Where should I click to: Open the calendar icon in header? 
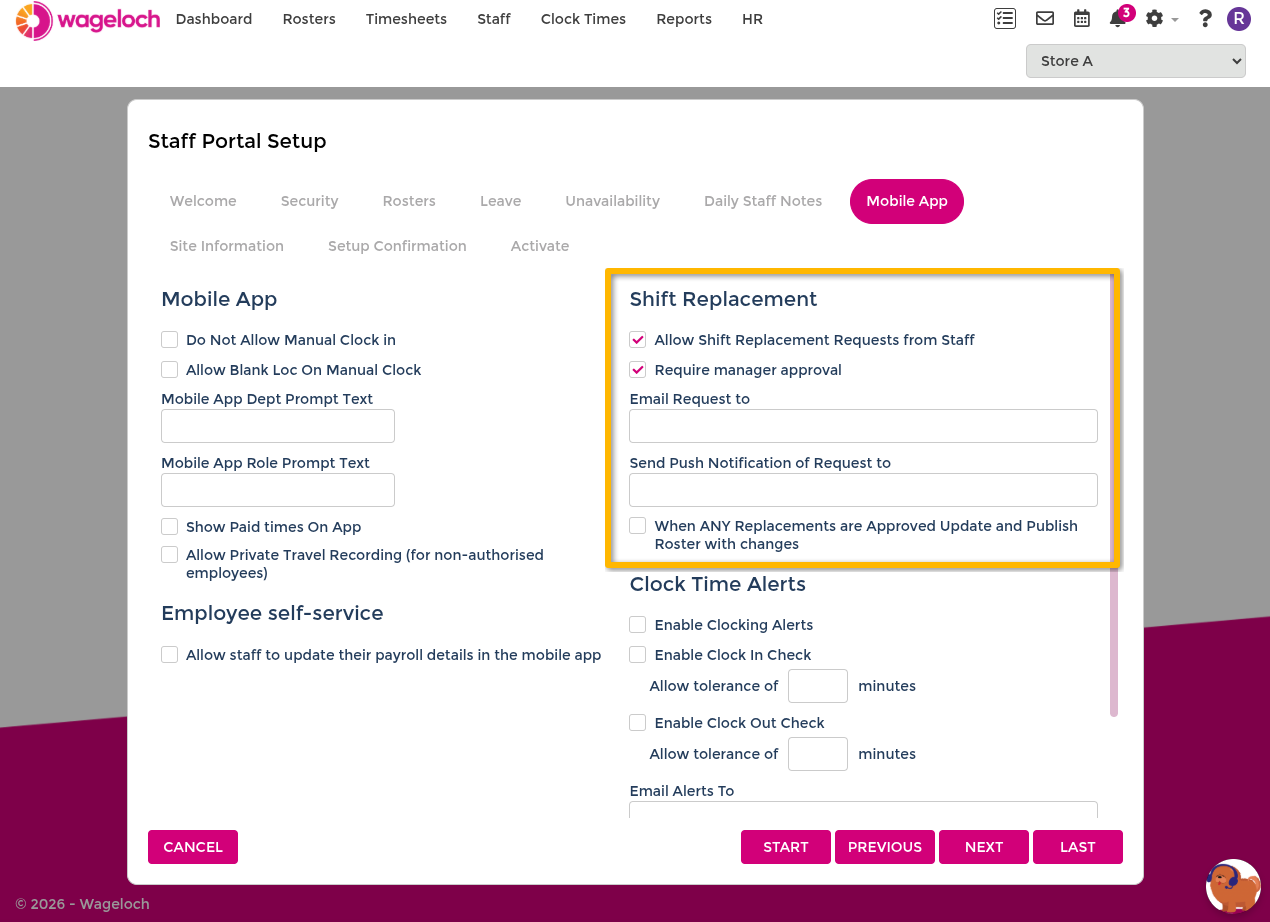(x=1082, y=19)
